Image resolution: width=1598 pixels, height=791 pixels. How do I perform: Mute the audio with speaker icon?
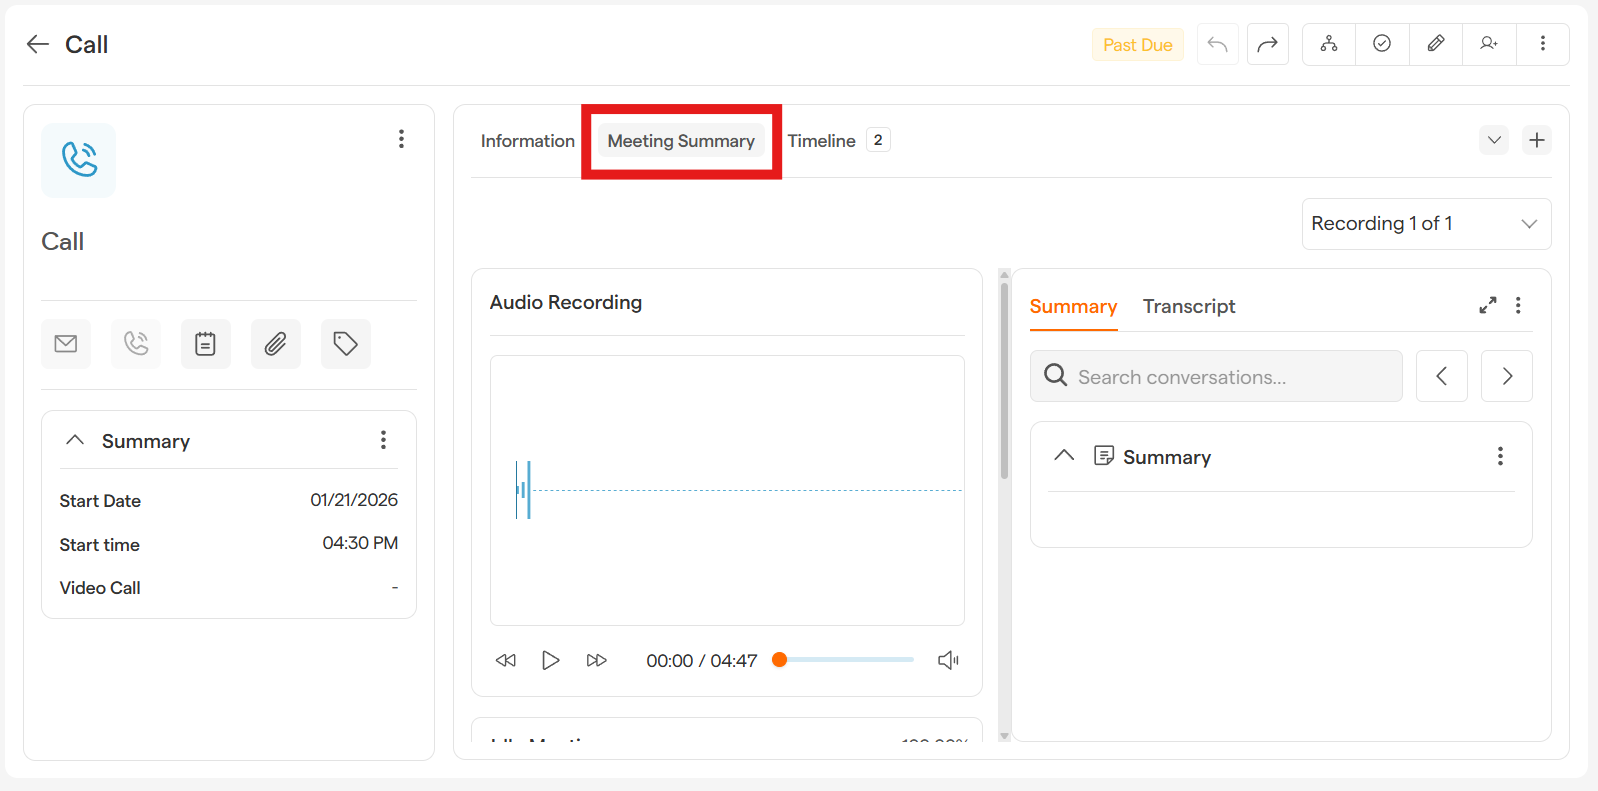(x=947, y=660)
